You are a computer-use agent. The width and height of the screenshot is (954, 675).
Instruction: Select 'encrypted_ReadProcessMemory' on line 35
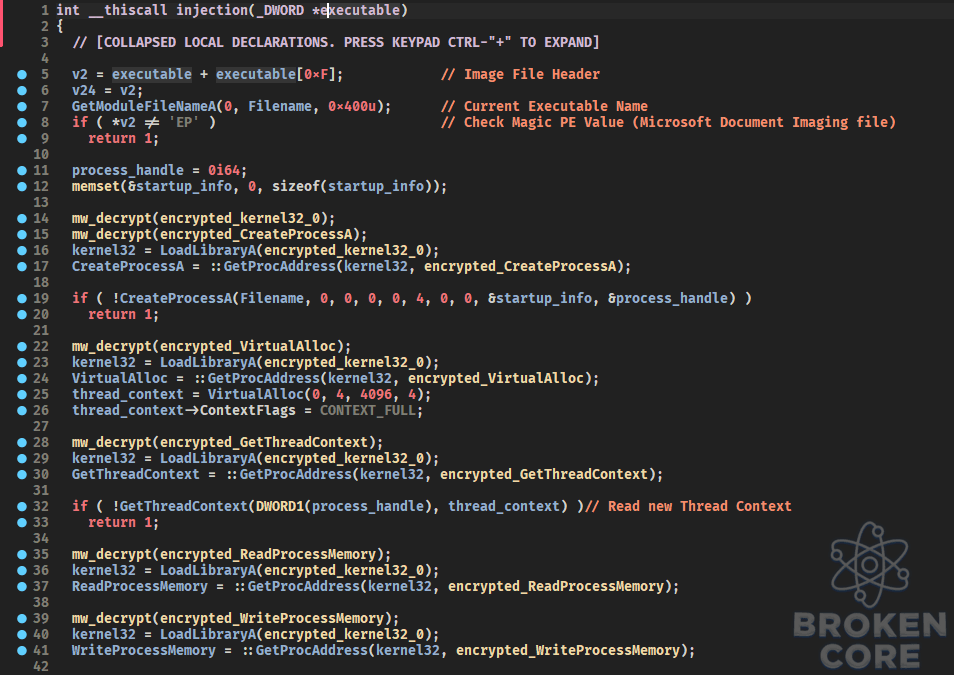pos(268,554)
